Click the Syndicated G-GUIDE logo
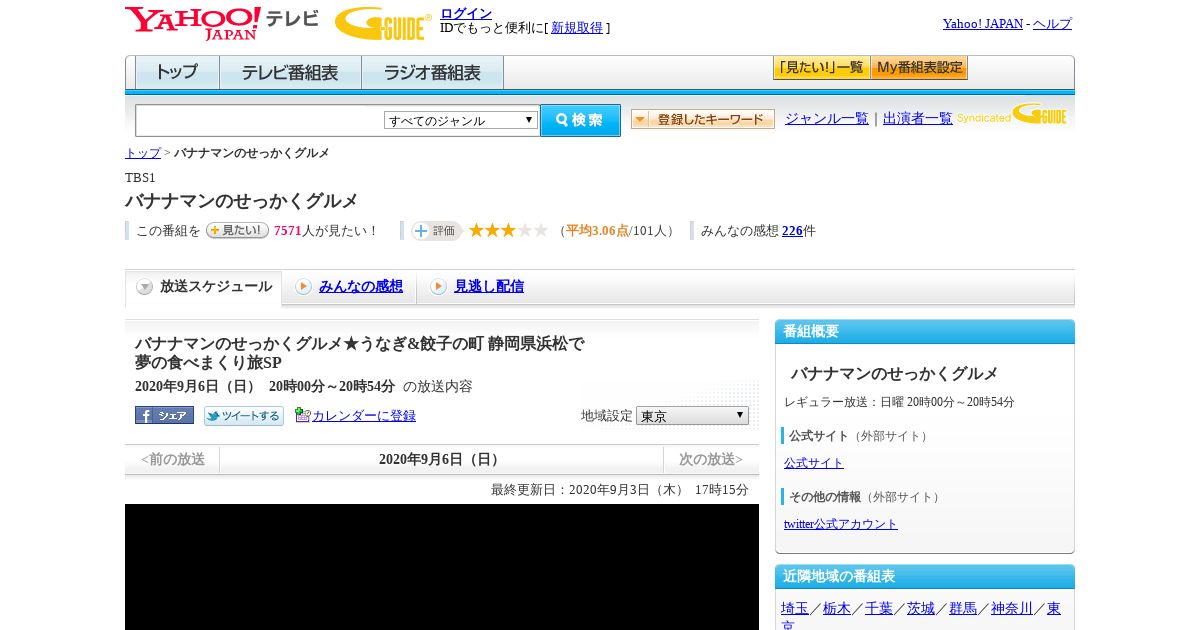1200x630 pixels. 1011,115
